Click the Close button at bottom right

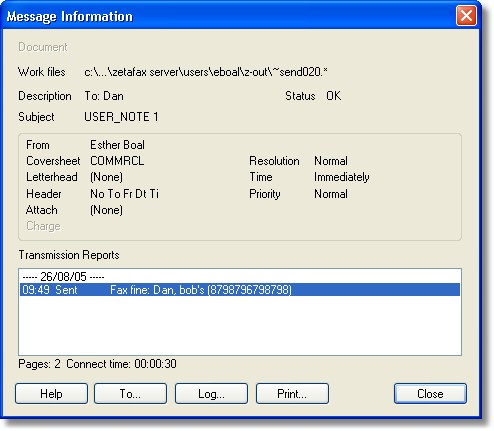430,394
